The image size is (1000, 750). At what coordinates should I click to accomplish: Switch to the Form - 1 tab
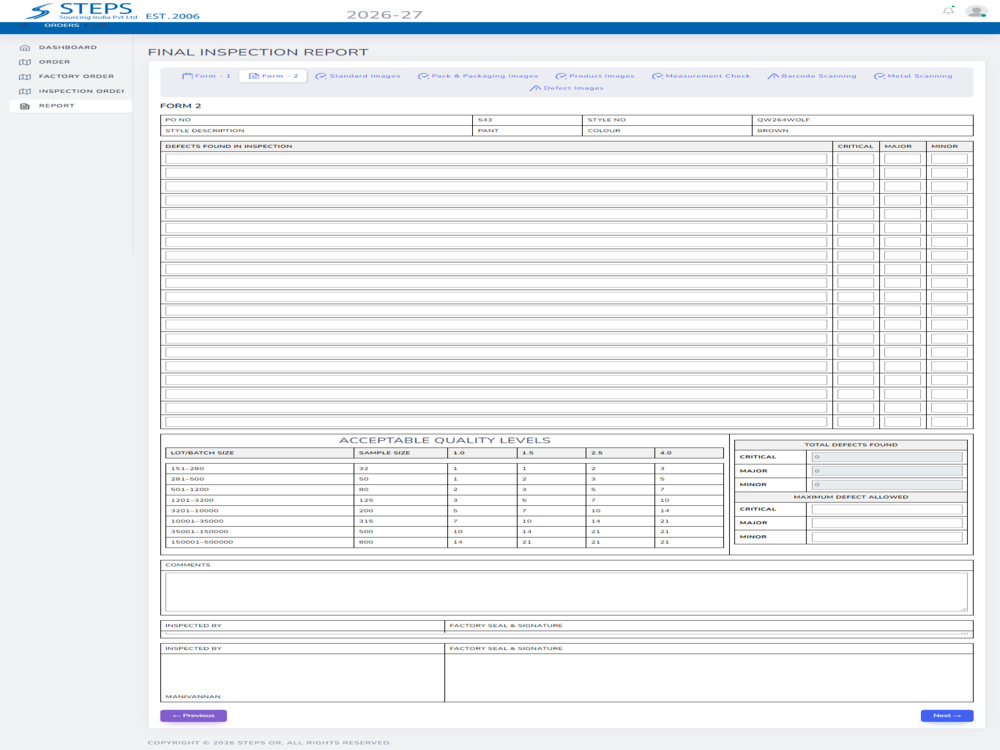coord(206,76)
